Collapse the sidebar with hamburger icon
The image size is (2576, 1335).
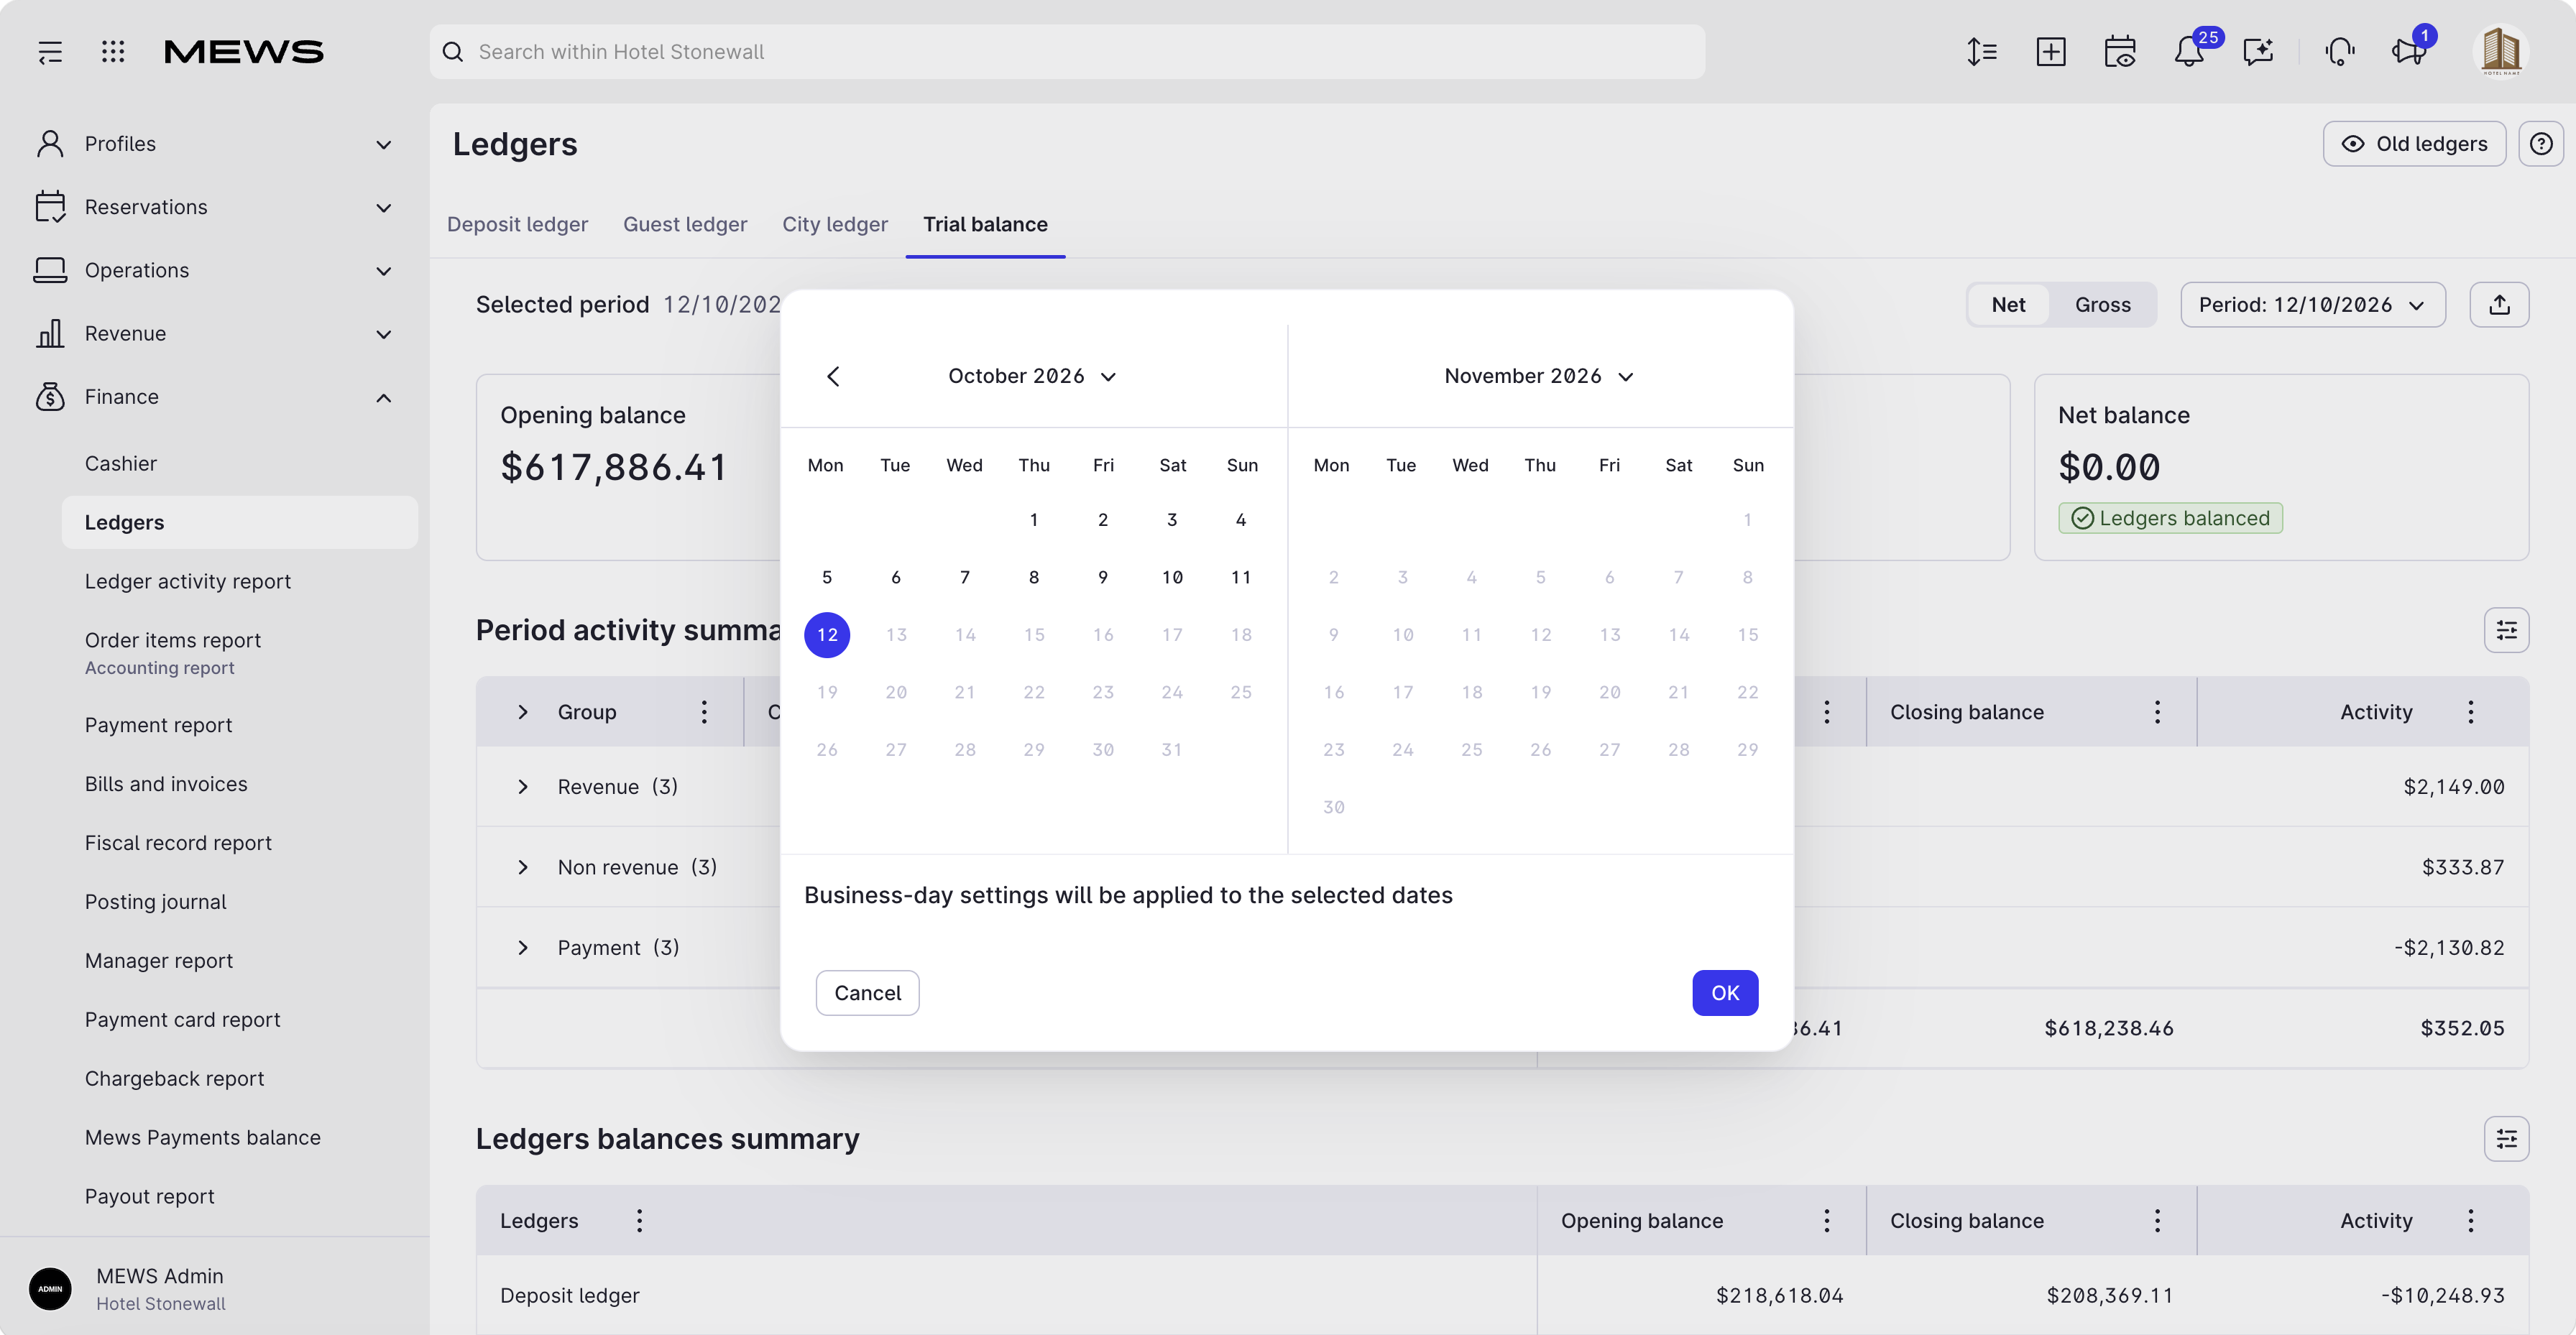pyautogui.click(x=50, y=52)
